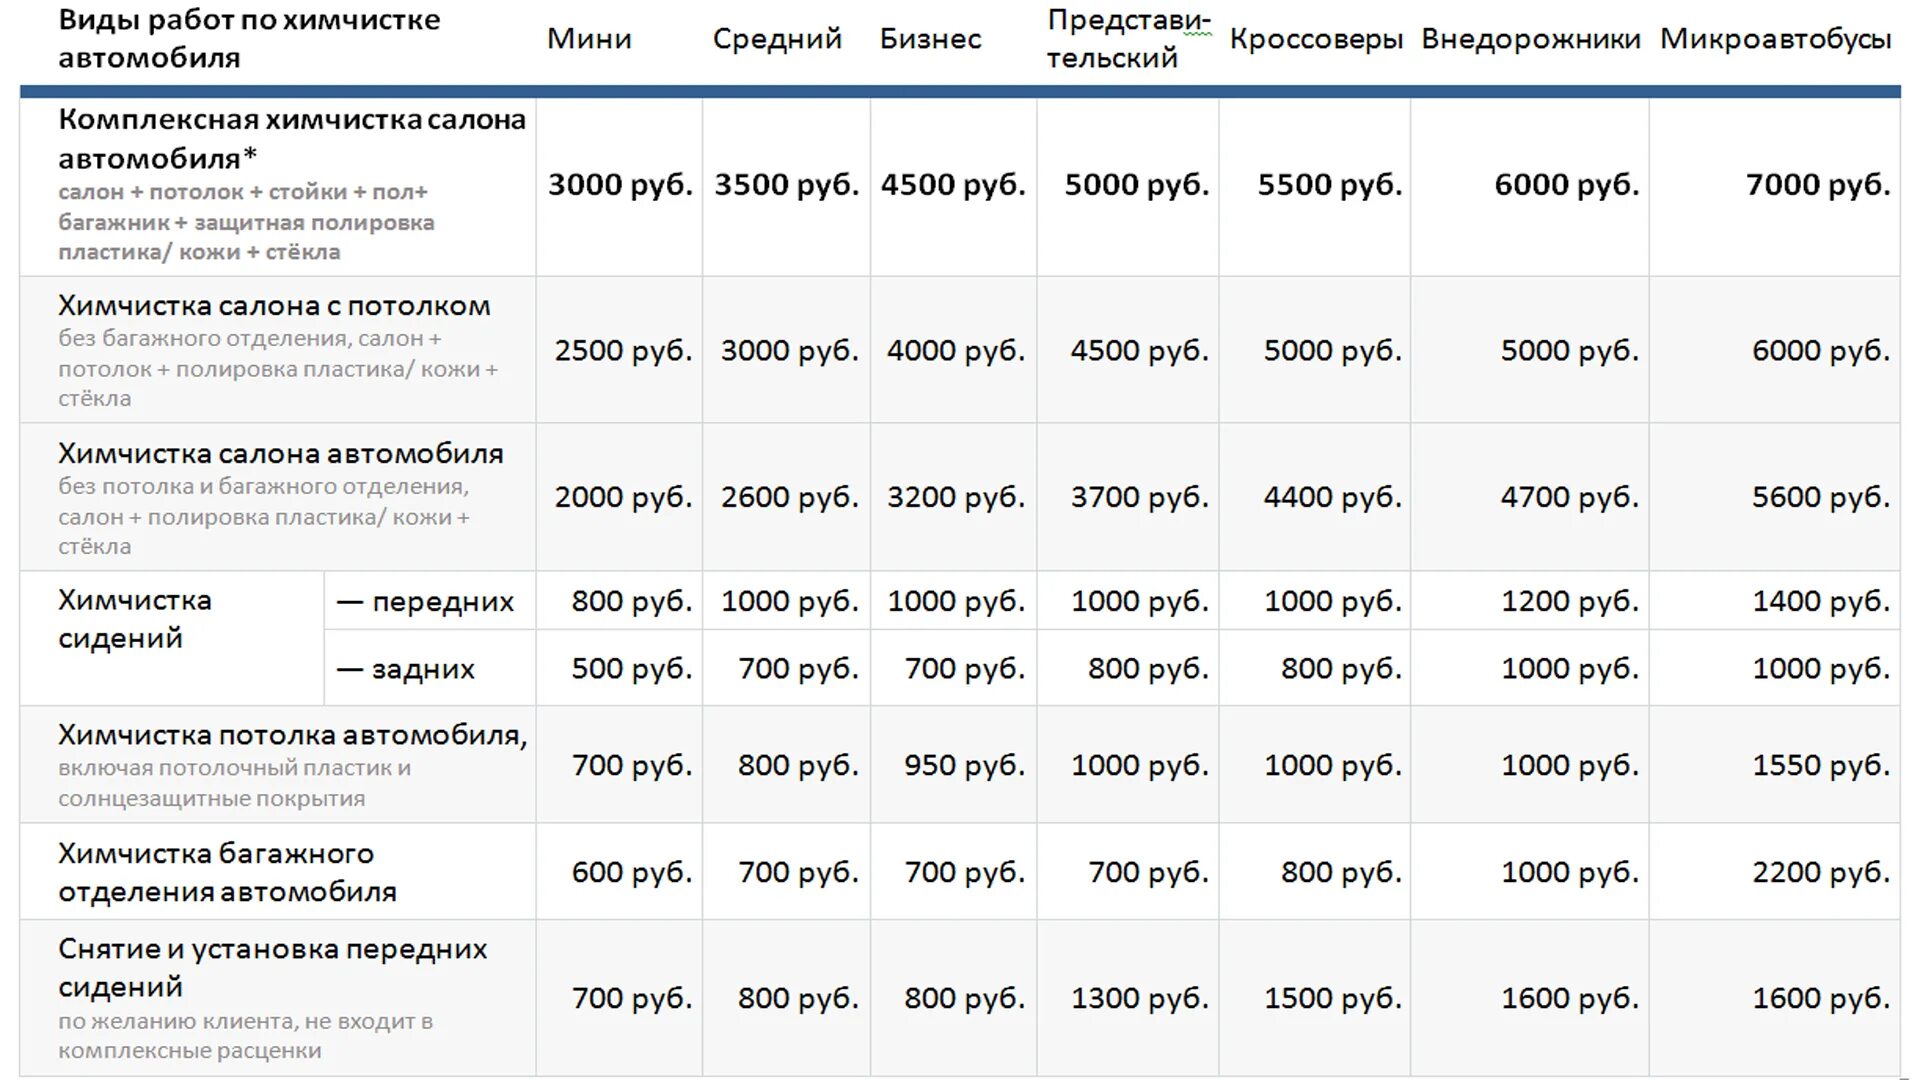The width and height of the screenshot is (1920, 1080).
Task: Click '800 руб.' Мини front seats price
Action: pyautogui.click(x=632, y=601)
